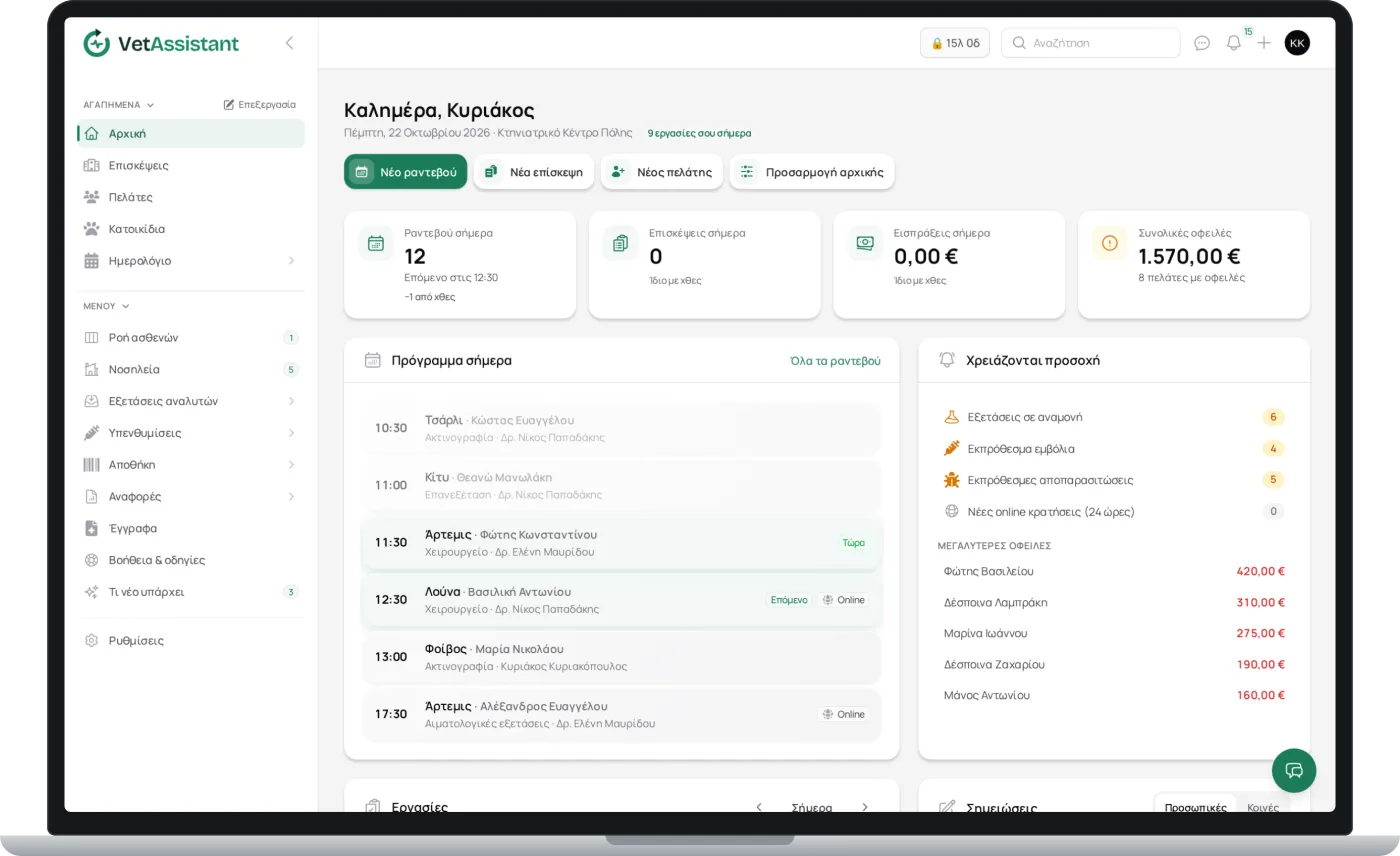This screenshot has height=856, width=1400.
Task: Expand the Ημερολόγιο submenu
Action: point(291,261)
